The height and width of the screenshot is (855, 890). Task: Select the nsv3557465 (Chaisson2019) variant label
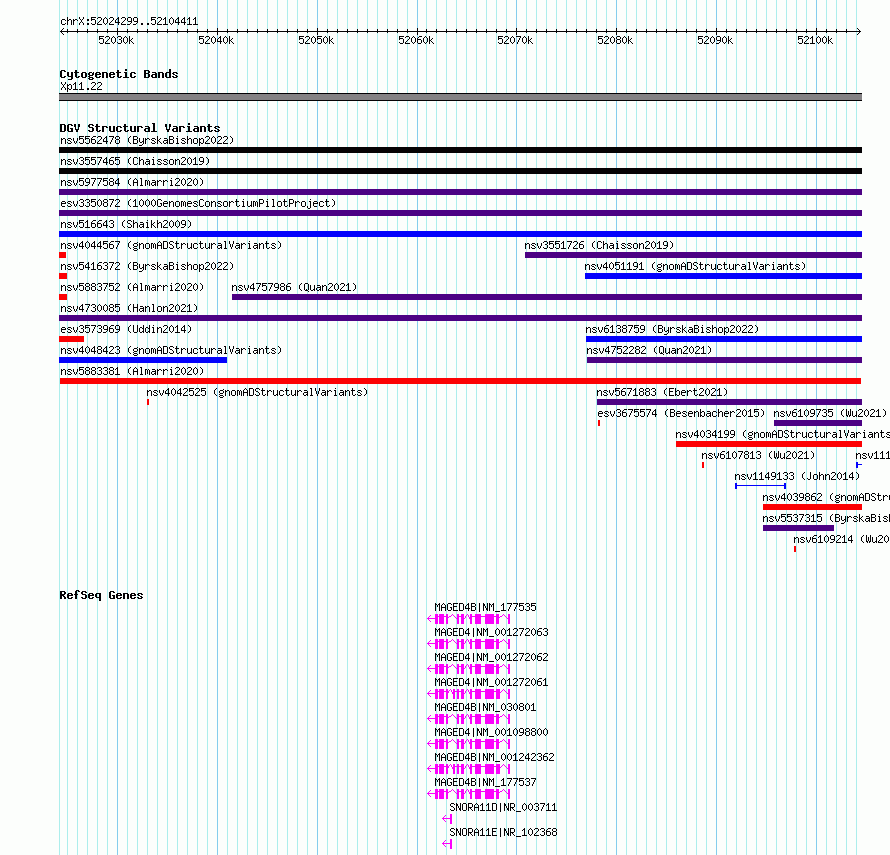[135, 161]
